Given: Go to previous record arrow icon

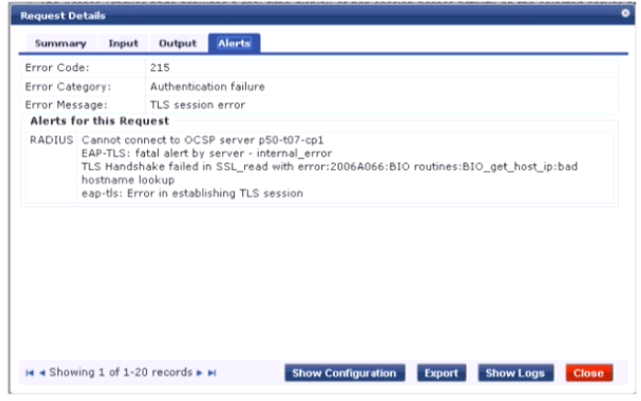Looking at the screenshot, I should tap(42, 373).
